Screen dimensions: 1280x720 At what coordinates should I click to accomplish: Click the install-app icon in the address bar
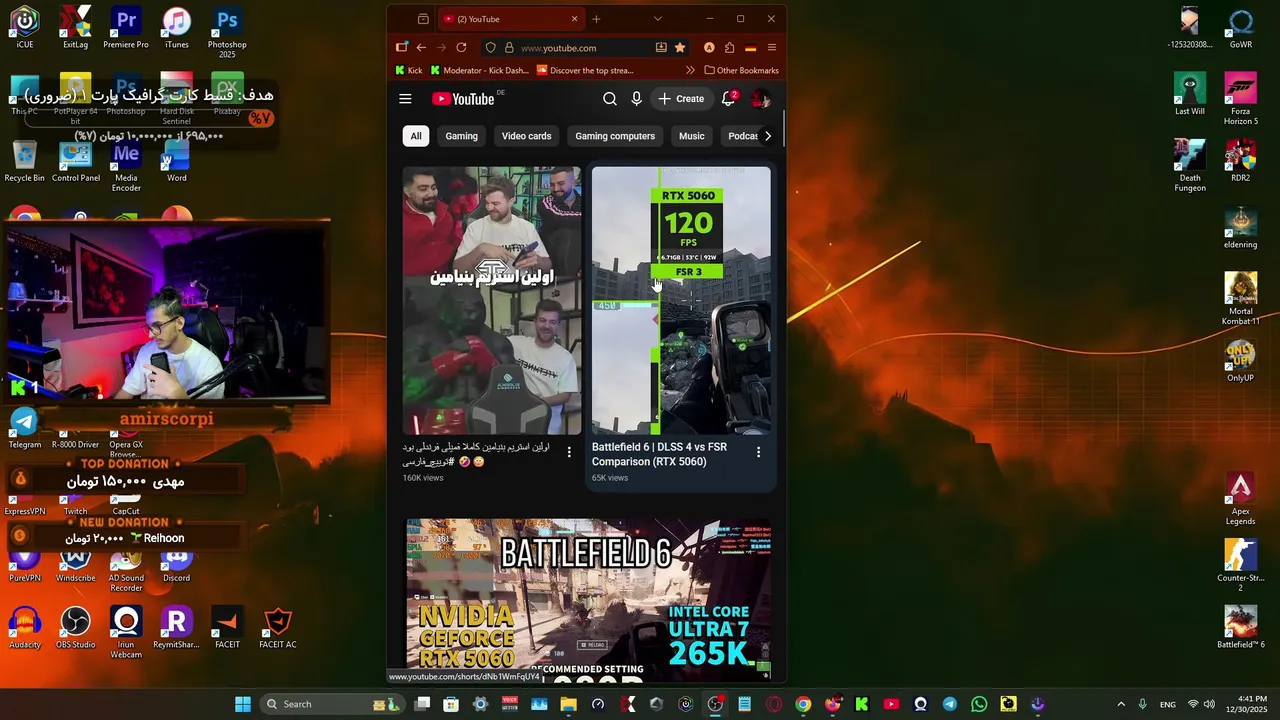click(661, 48)
